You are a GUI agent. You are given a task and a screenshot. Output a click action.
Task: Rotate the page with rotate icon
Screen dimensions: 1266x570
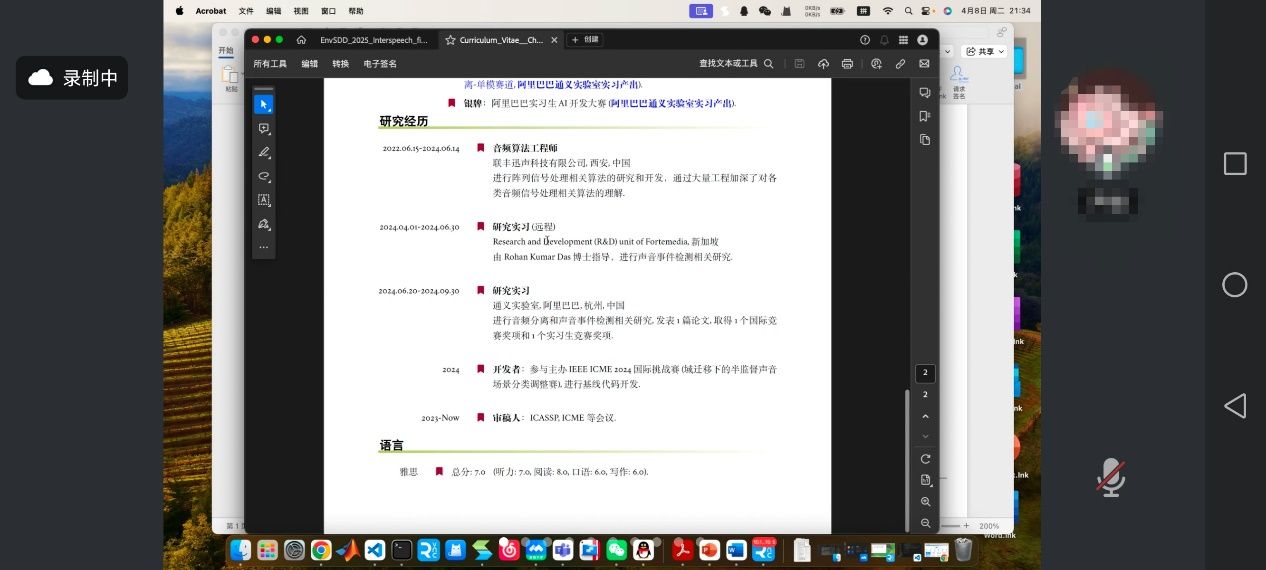925,459
